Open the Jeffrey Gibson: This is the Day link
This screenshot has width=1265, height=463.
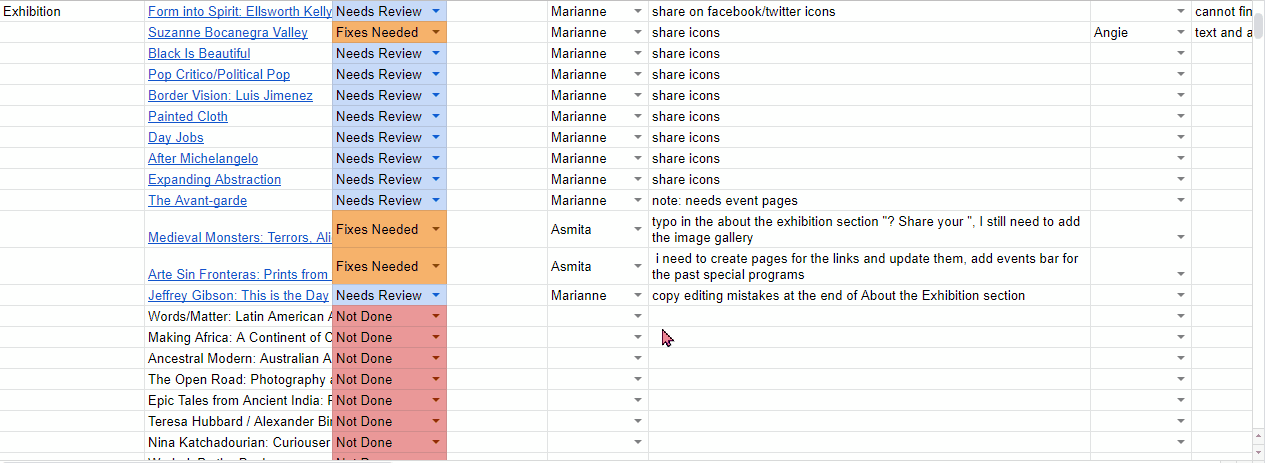239,295
